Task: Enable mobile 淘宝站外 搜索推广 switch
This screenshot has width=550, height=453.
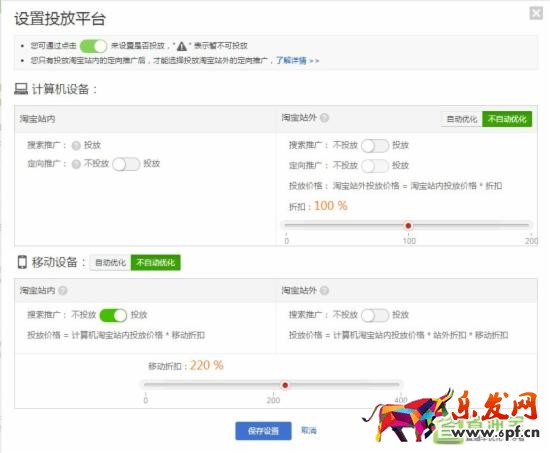Action: tap(375, 315)
